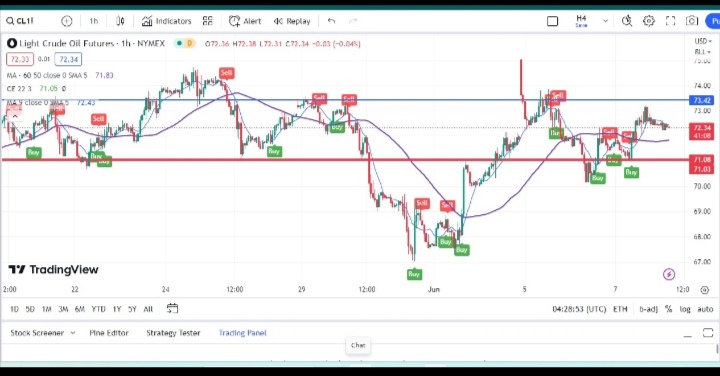Open chart settings gear icon

tap(648, 21)
